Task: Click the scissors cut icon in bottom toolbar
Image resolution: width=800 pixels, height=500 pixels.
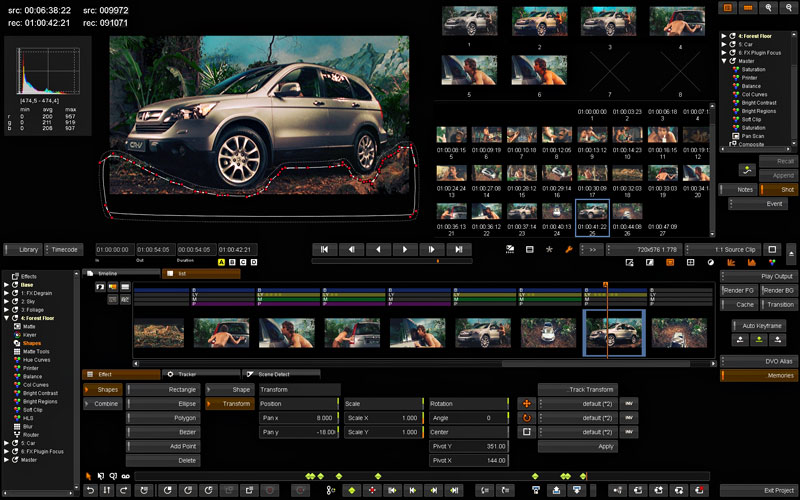Action: click(x=331, y=490)
